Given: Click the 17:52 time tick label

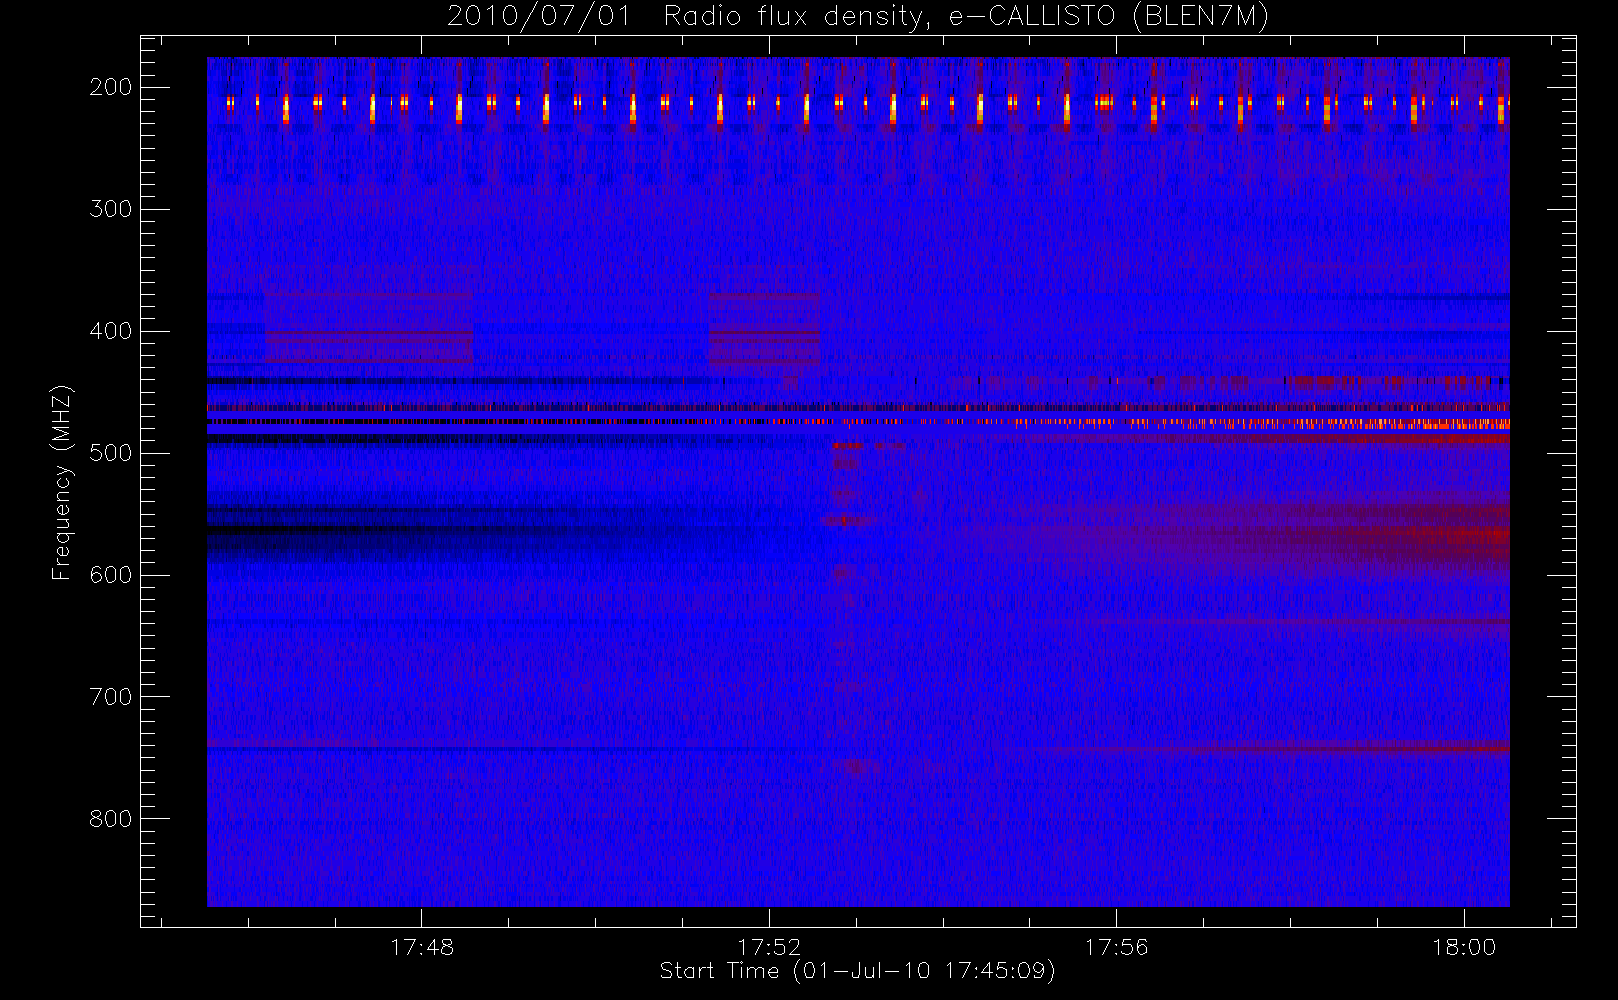Looking at the screenshot, I should coord(769,947).
